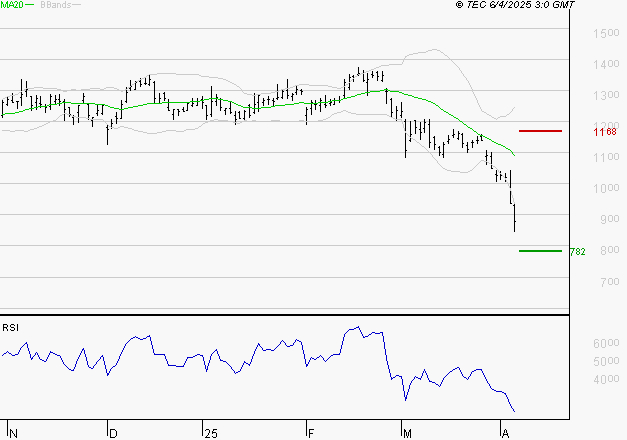Click the N month marker on time axis
This screenshot has width=627, height=440.
coord(13,434)
